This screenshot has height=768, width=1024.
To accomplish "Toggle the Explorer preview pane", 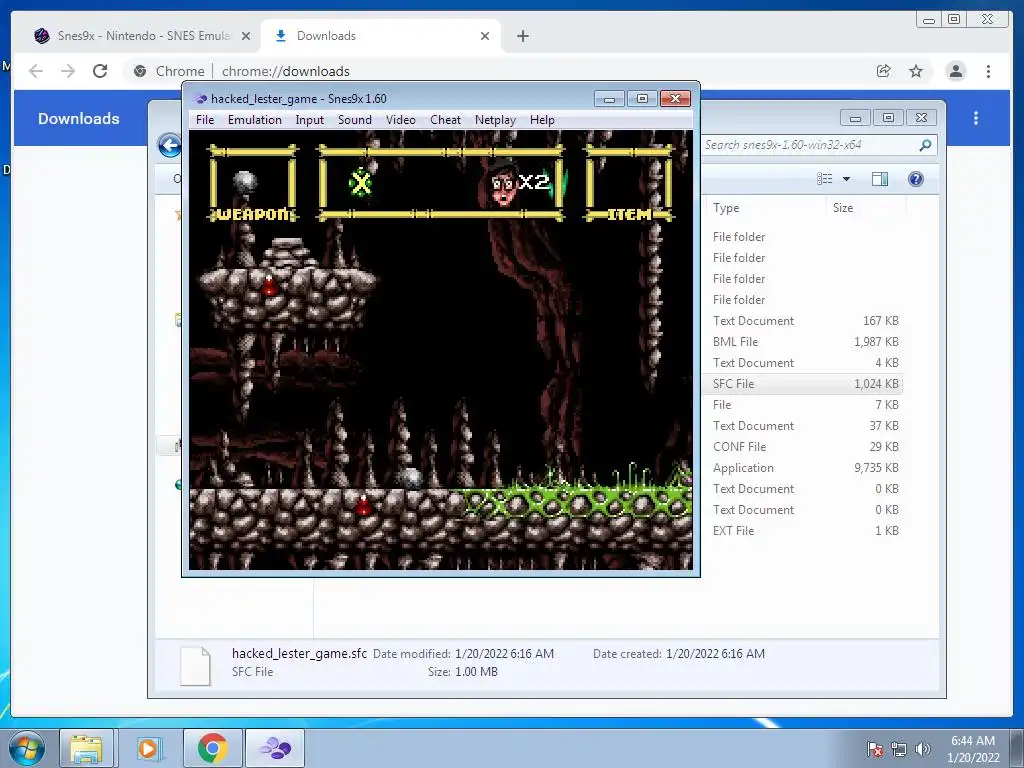I will point(880,179).
